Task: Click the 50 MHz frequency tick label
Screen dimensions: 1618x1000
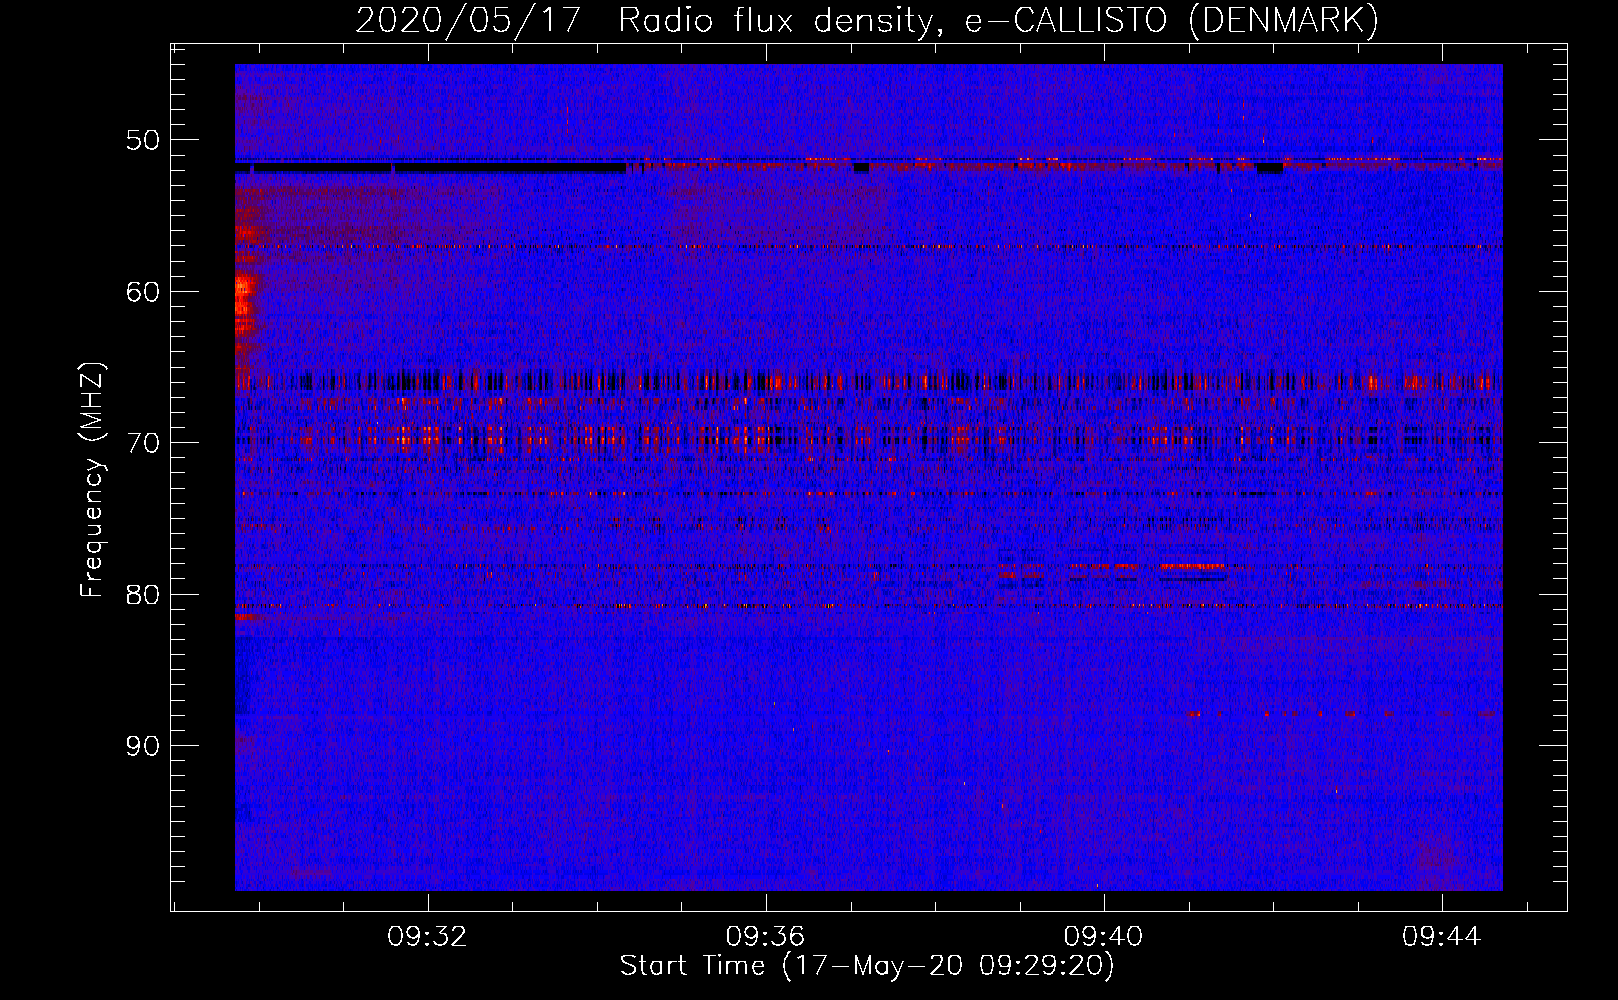Action: click(143, 140)
